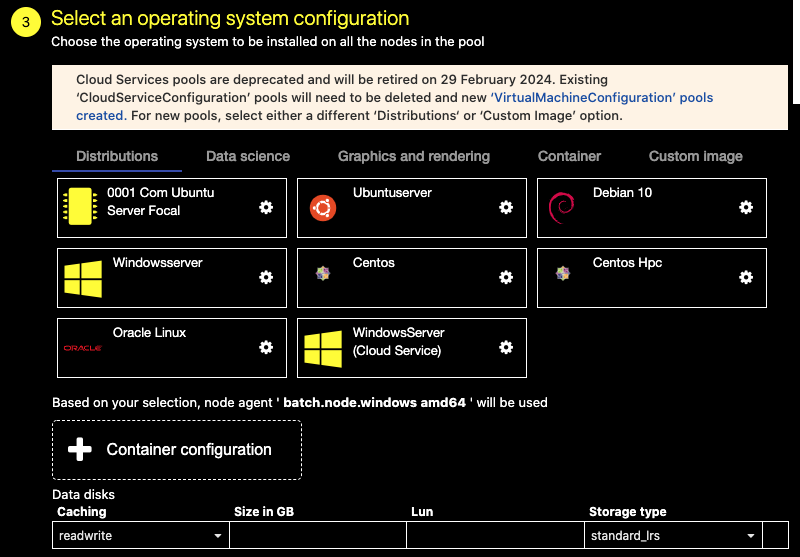The width and height of the screenshot is (800, 557).
Task: Click the Data disks label
Action: pyautogui.click(x=83, y=495)
